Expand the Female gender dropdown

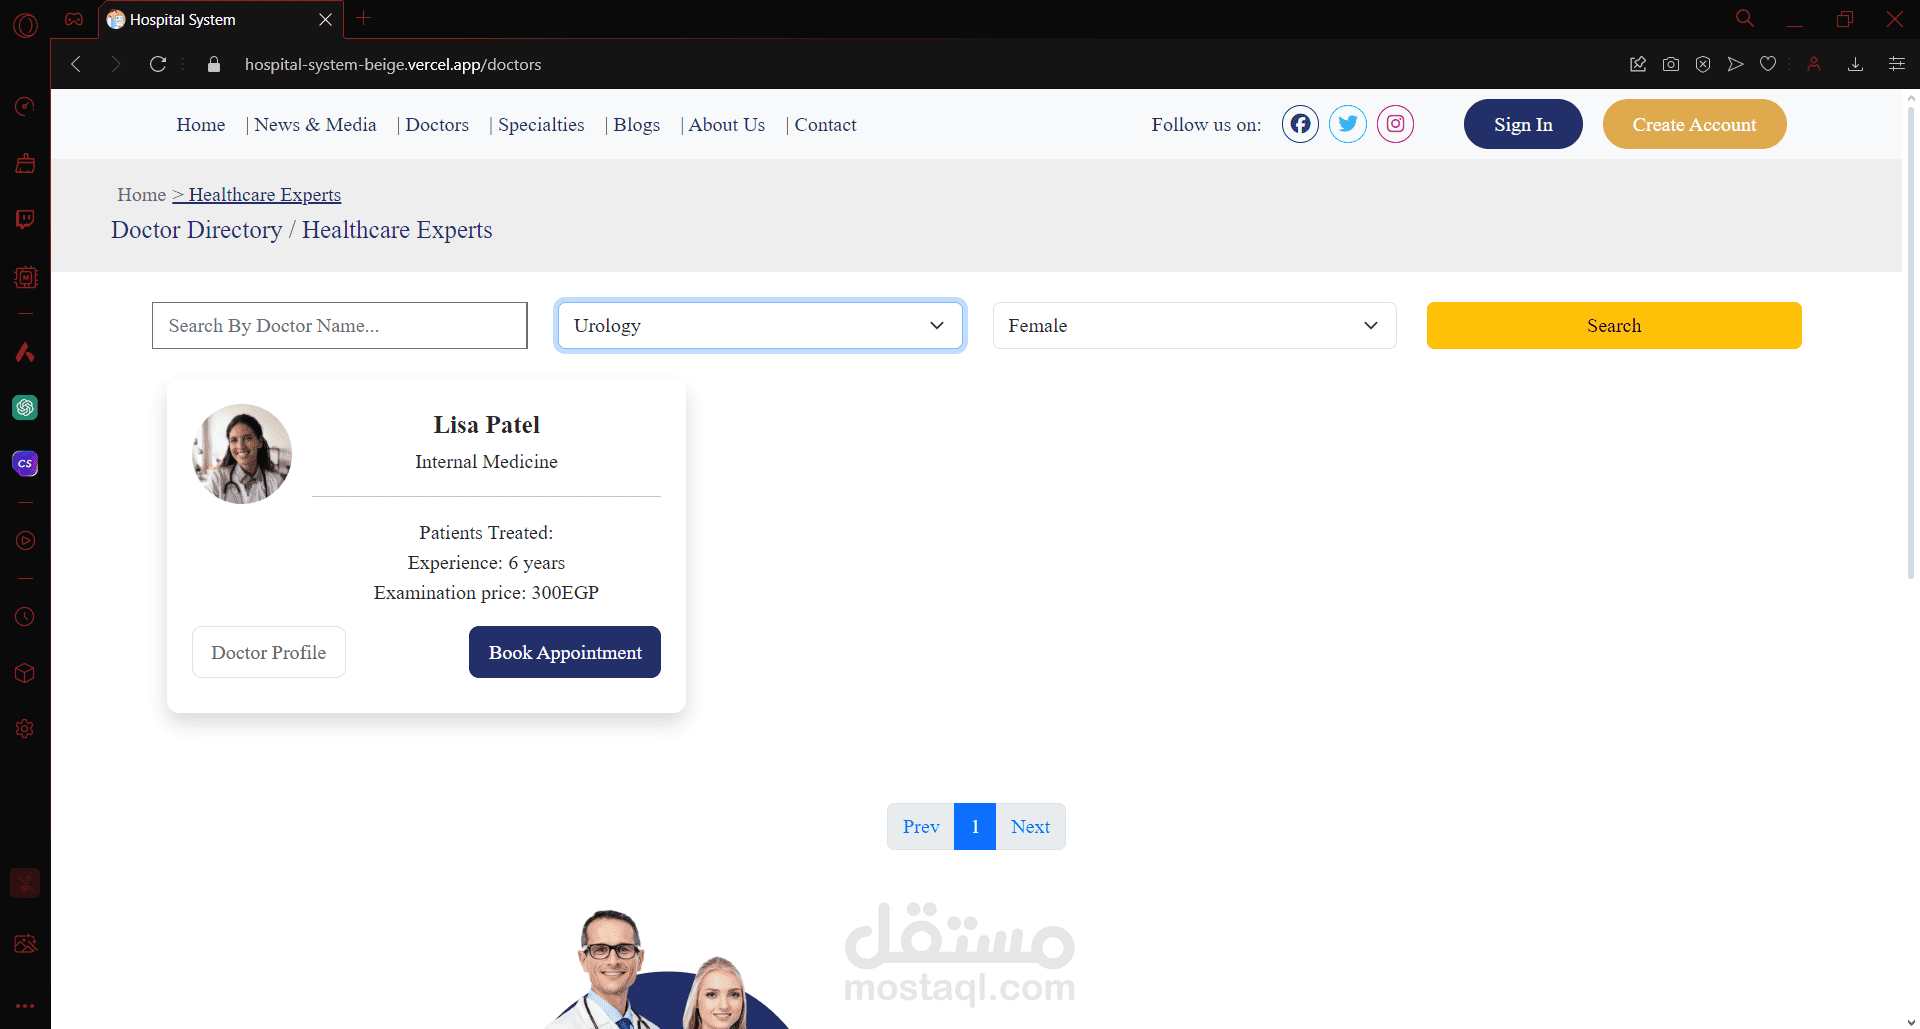(1194, 325)
